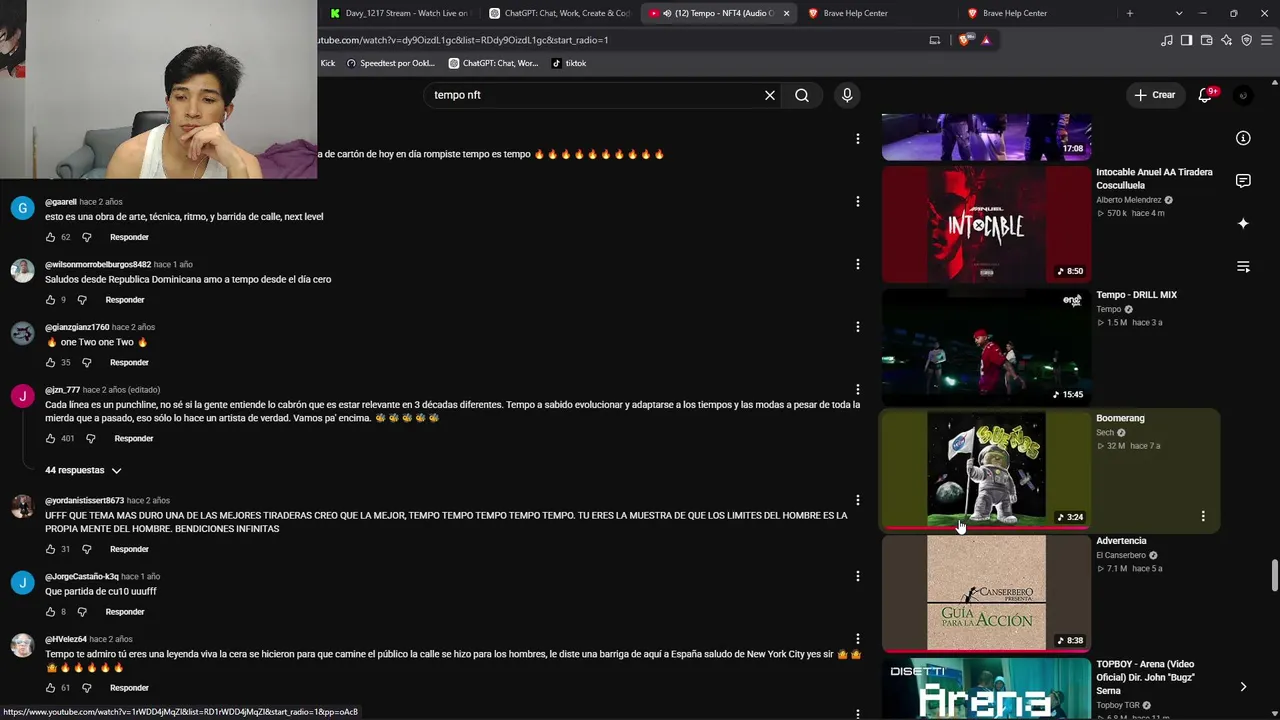This screenshot has width=1280, height=720.
Task: Open the tiktok bookmark
Action: 569,63
